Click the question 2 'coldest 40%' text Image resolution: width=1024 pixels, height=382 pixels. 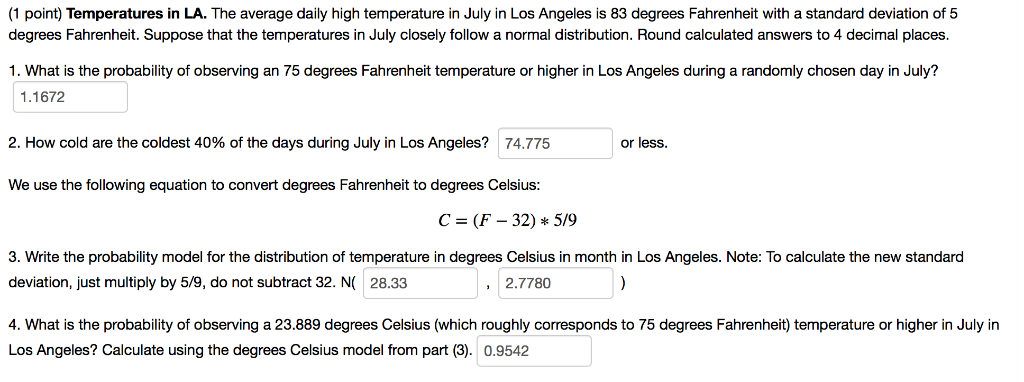pyautogui.click(x=248, y=143)
